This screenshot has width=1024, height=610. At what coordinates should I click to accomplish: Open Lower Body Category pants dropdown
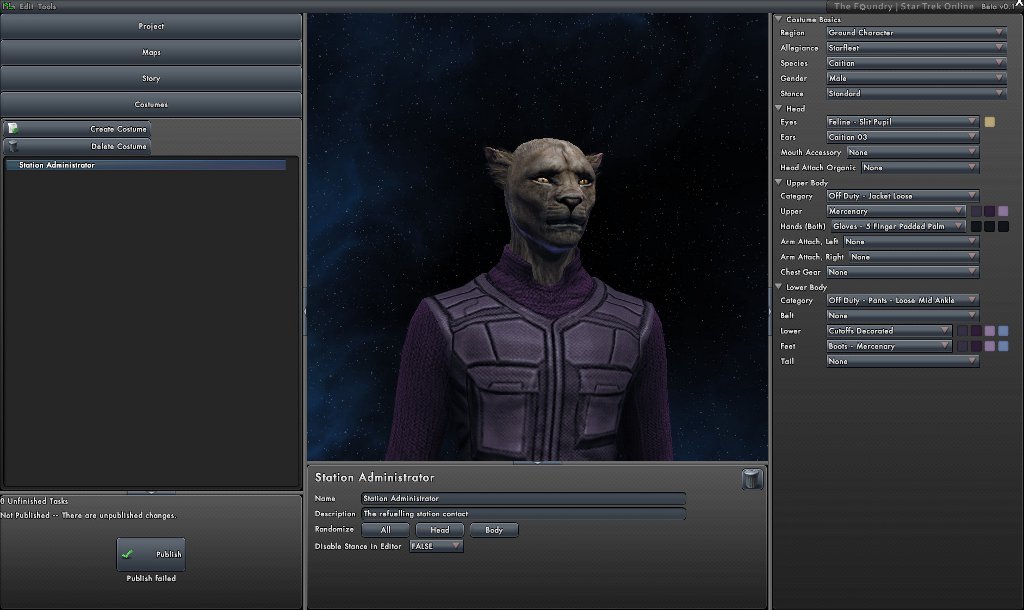click(903, 300)
